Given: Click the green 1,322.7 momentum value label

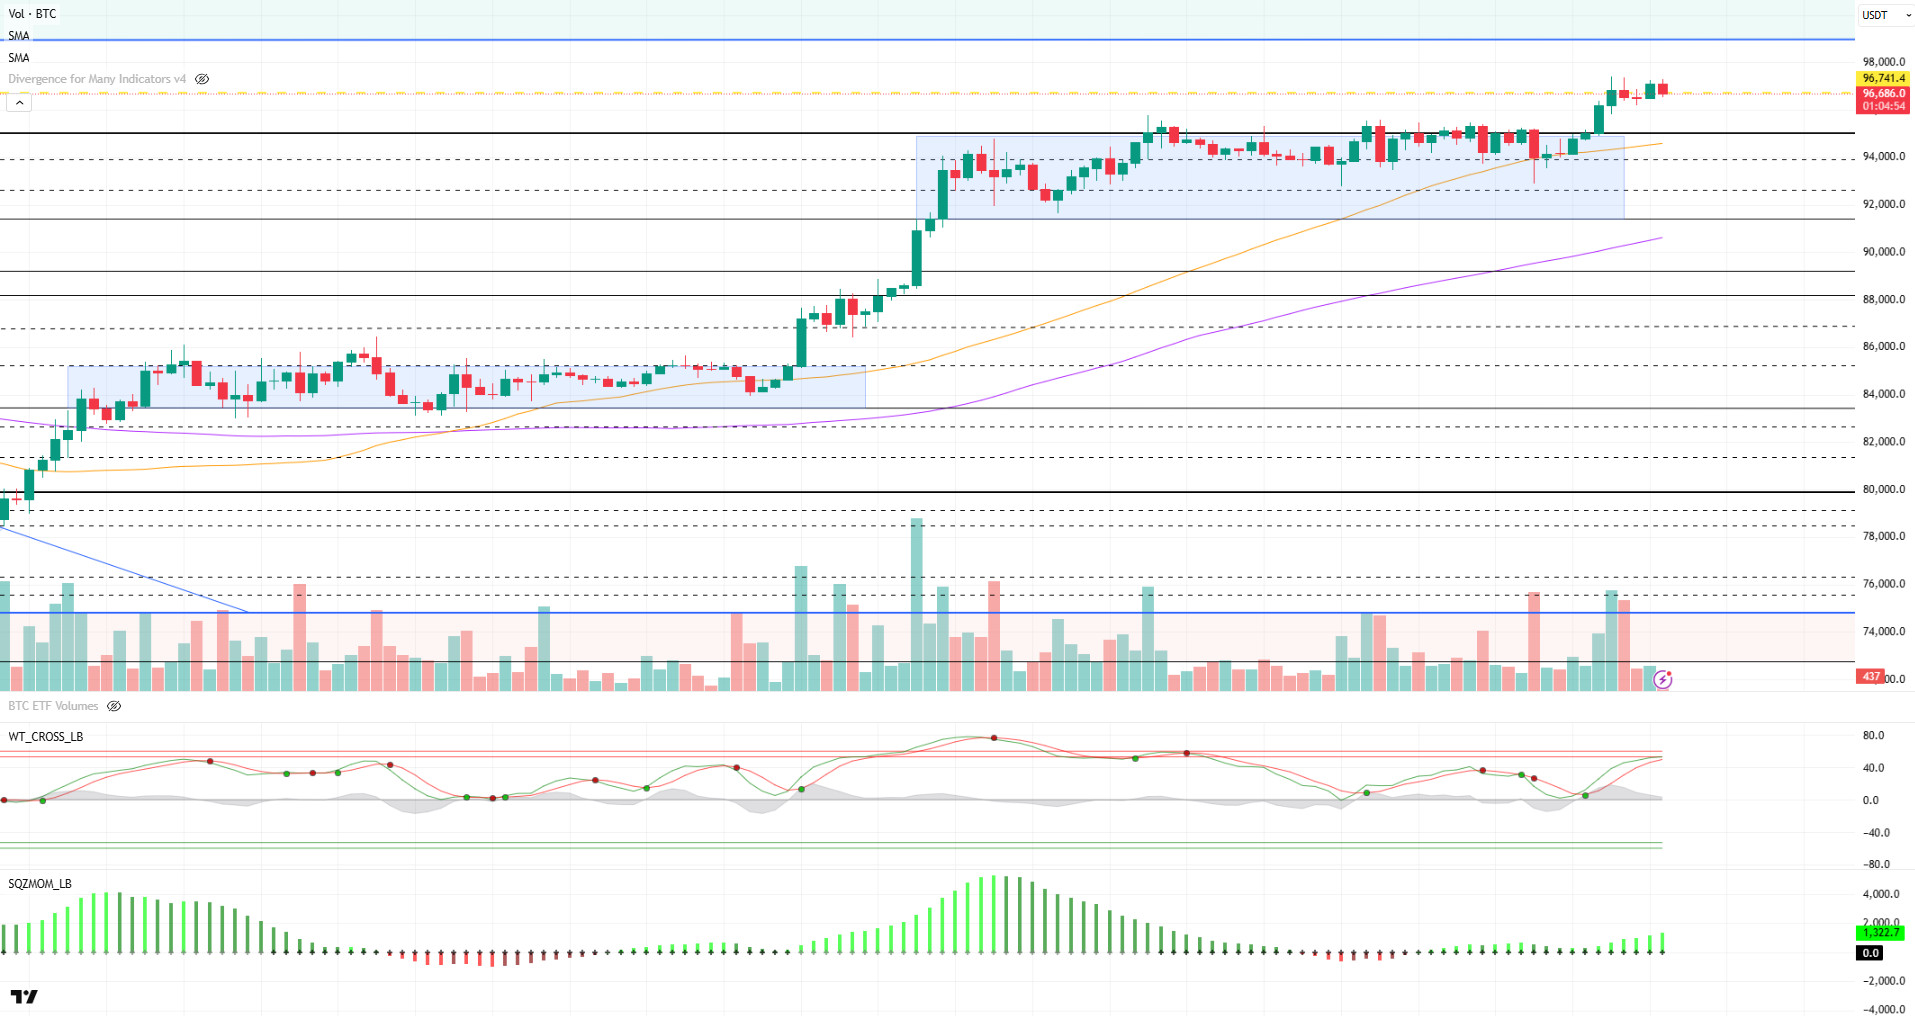Looking at the screenshot, I should tap(1880, 932).
